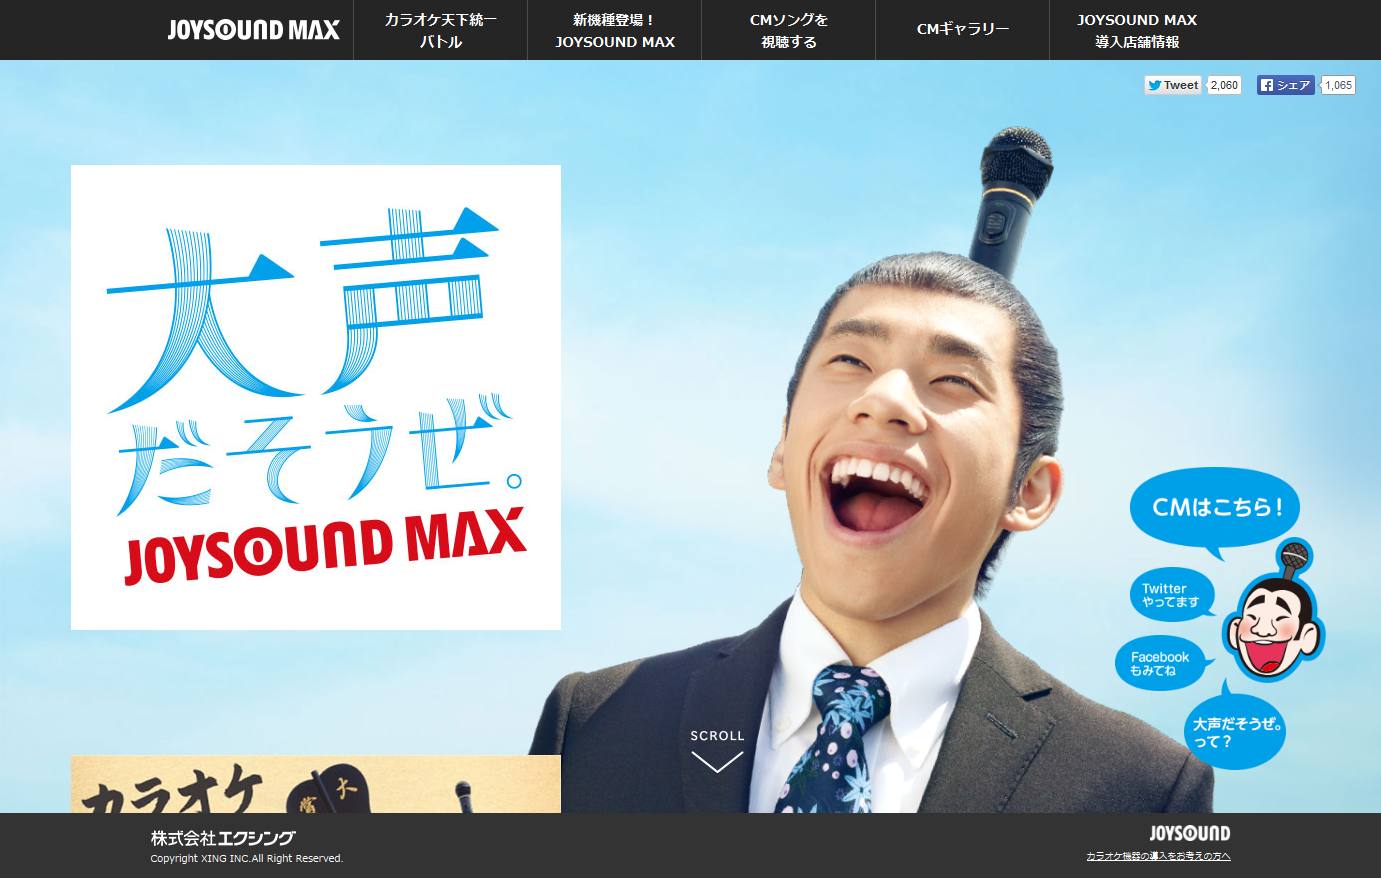Click the Facebook シェア button

tap(1285, 85)
